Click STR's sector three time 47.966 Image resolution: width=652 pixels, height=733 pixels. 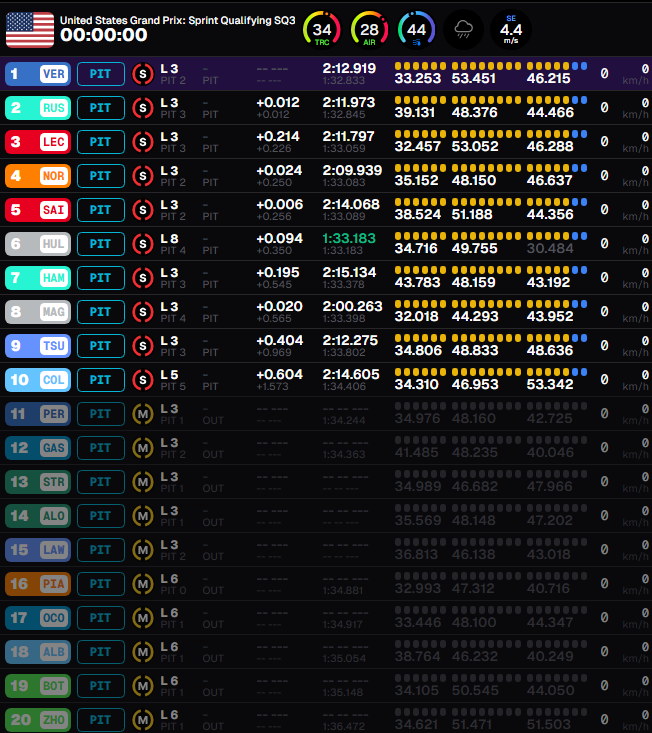coord(550,487)
